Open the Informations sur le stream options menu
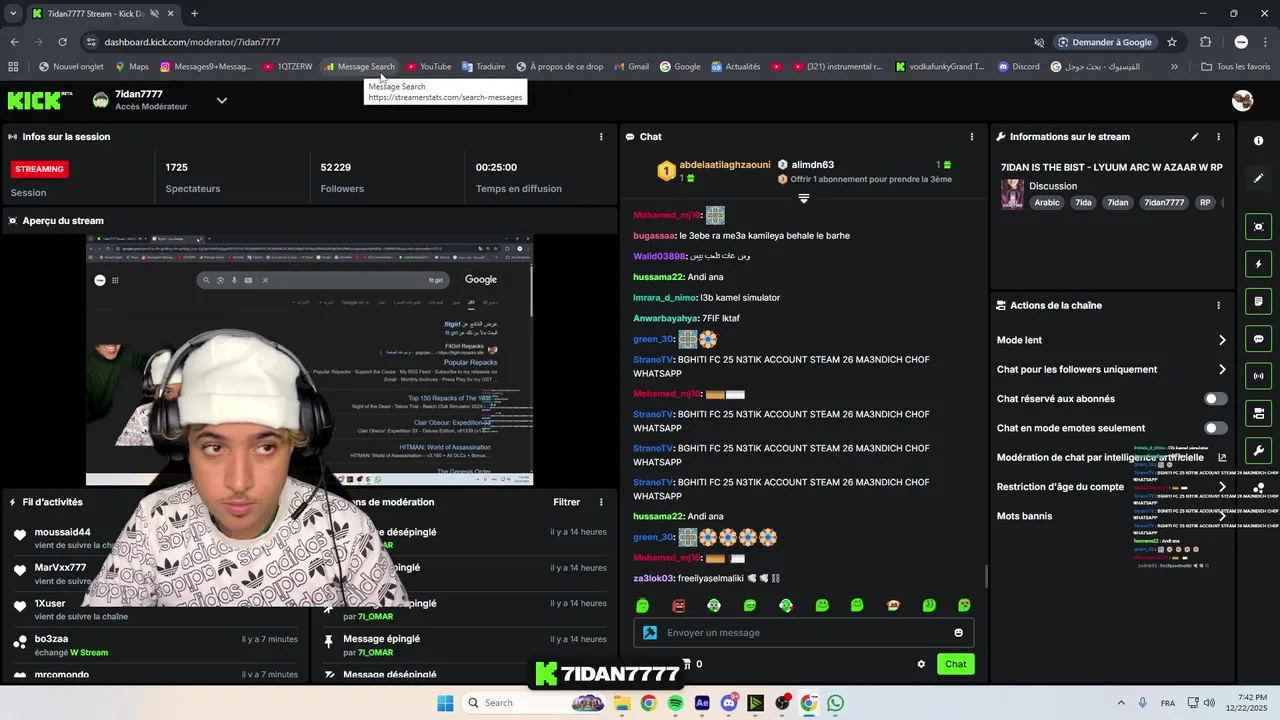The width and height of the screenshot is (1280, 720). coord(1218,137)
